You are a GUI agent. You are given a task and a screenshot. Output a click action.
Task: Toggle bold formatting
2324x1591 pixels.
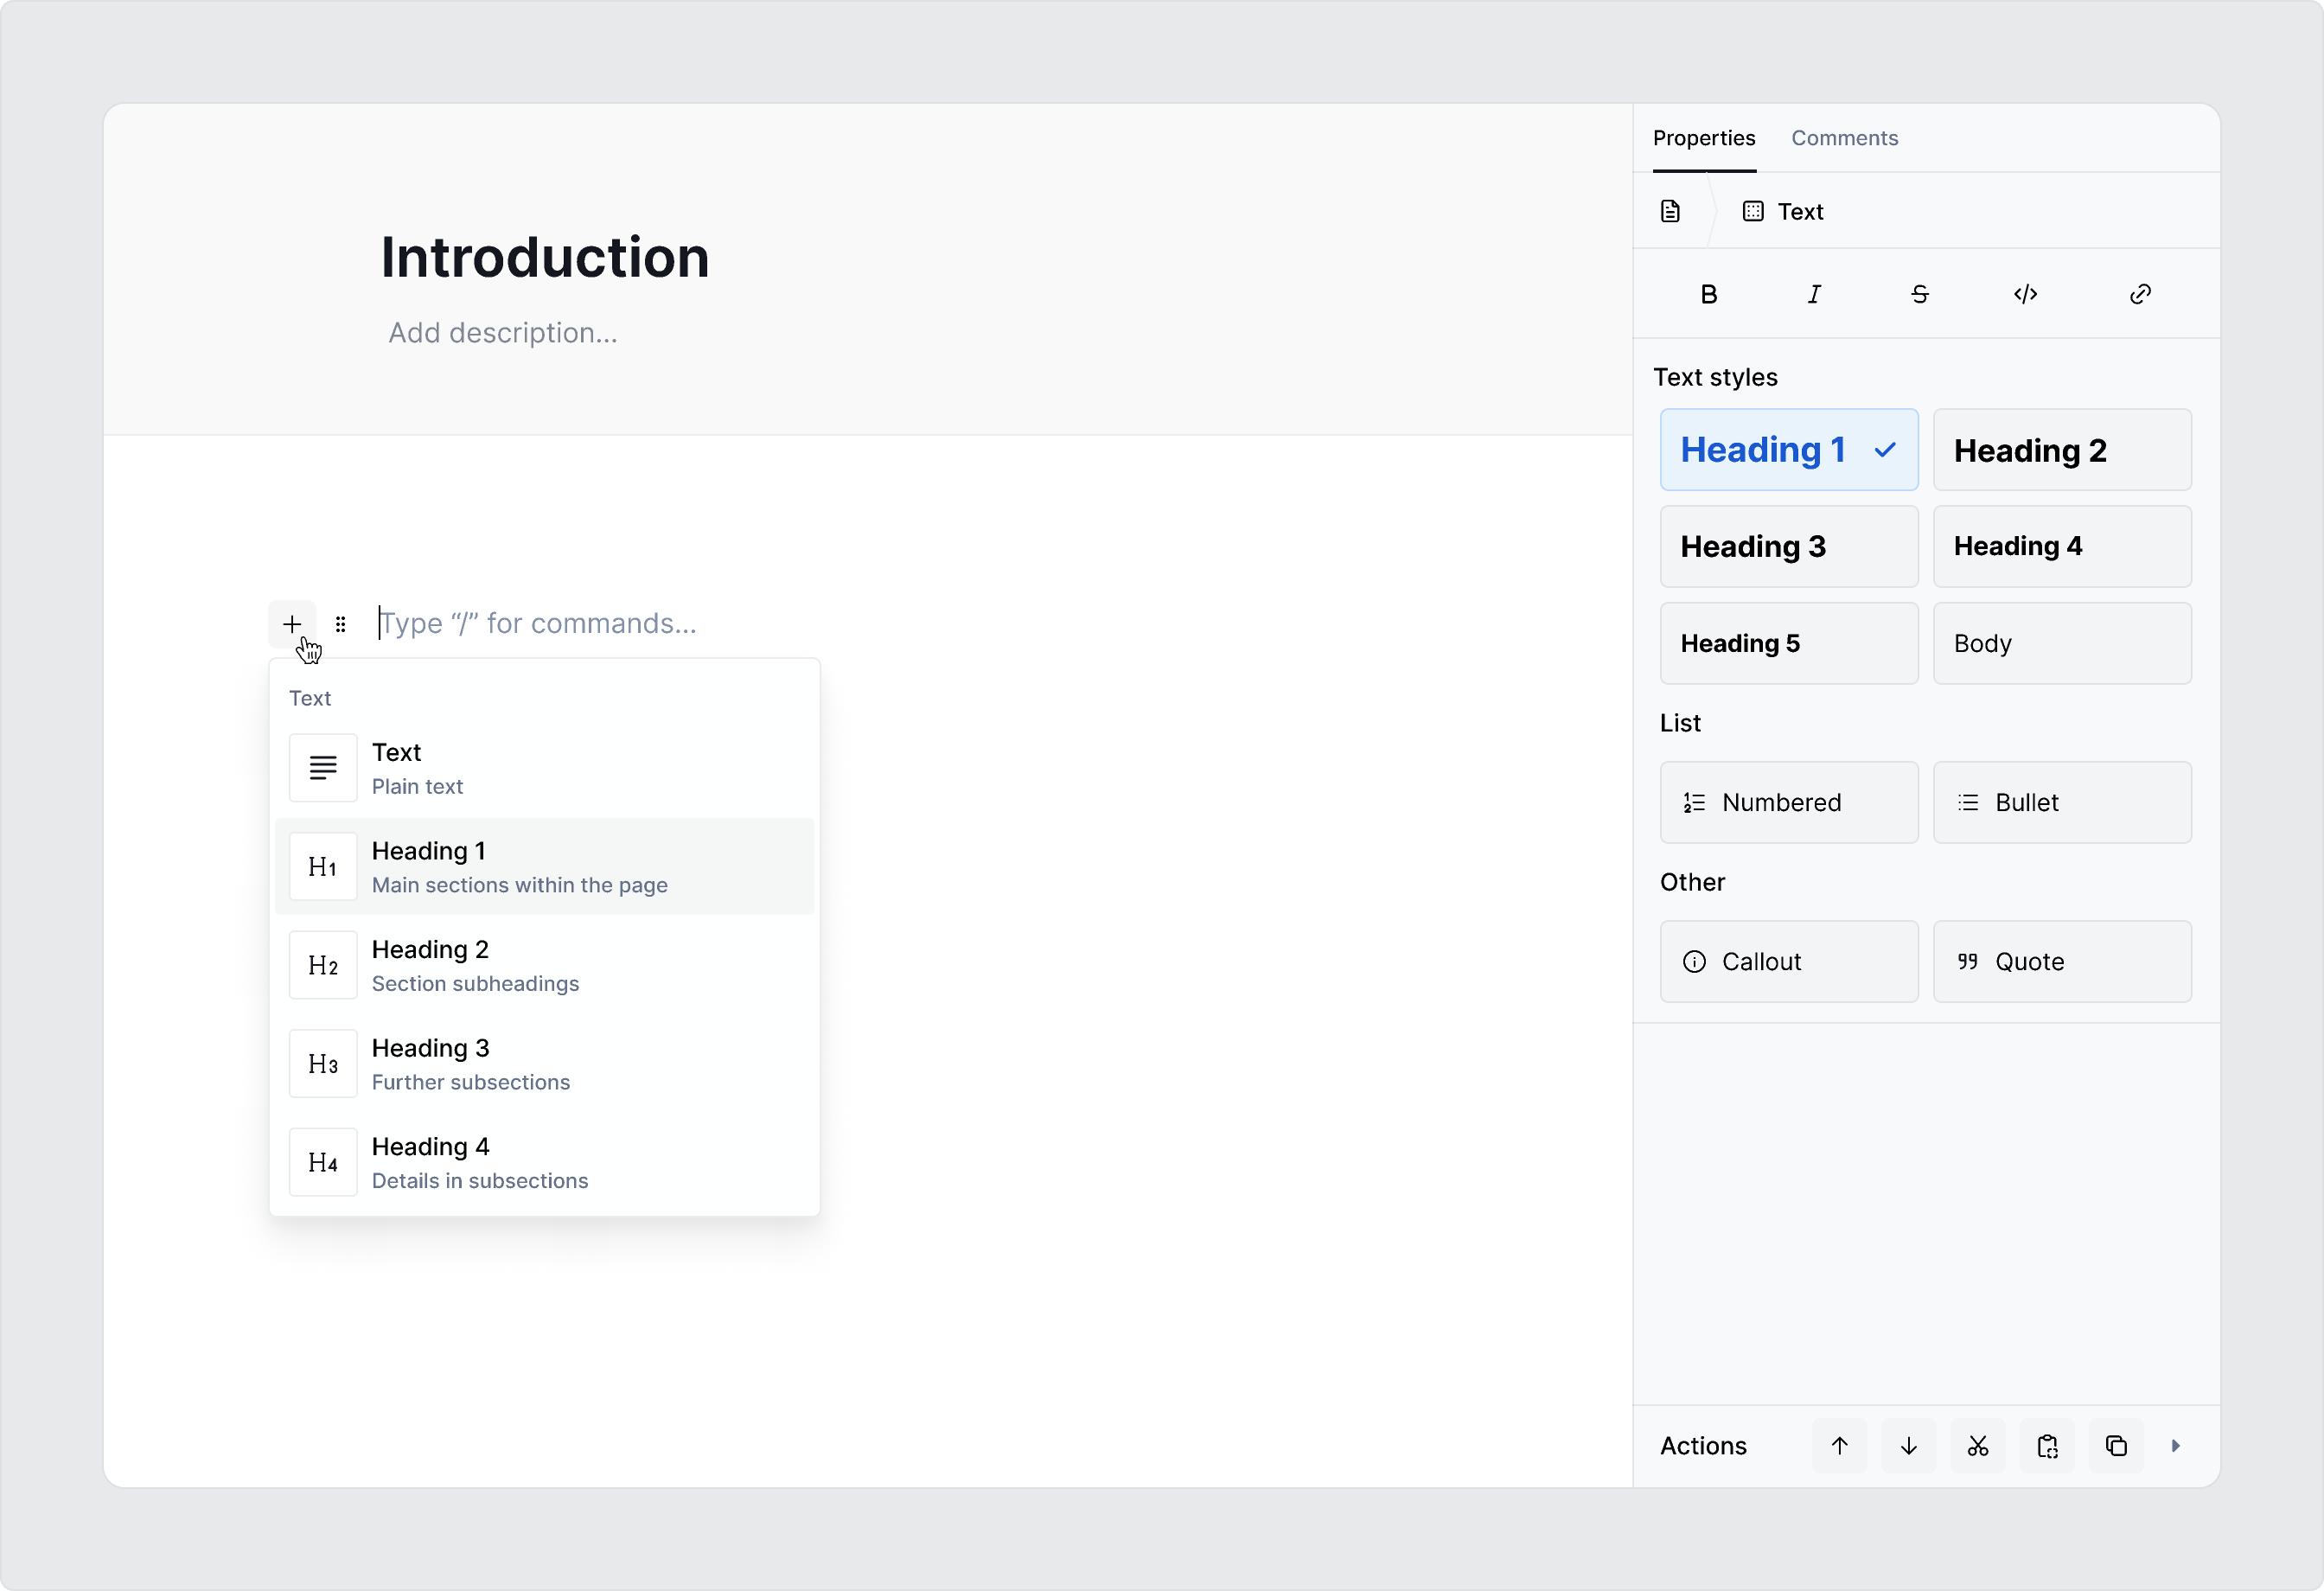point(1709,293)
